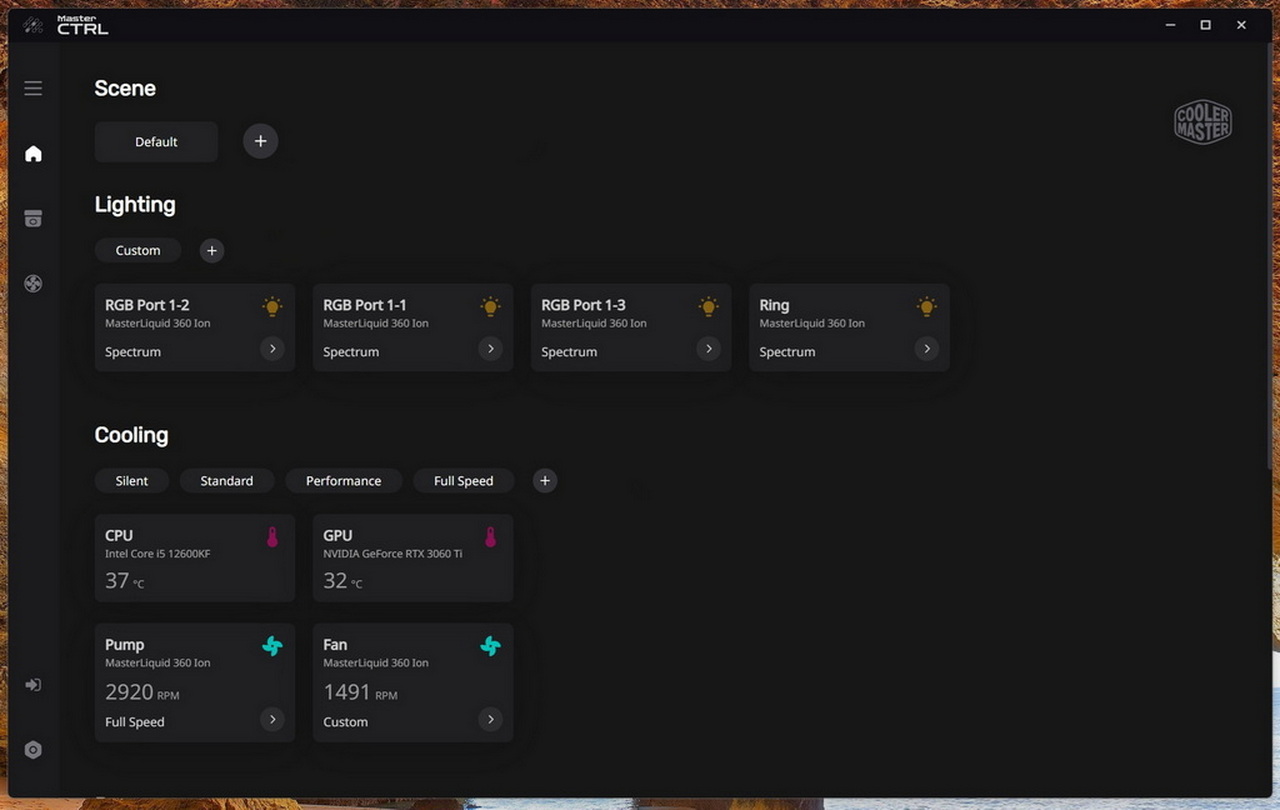1280x810 pixels.
Task: Click the CPU thermometer icon
Action: [x=272, y=538]
